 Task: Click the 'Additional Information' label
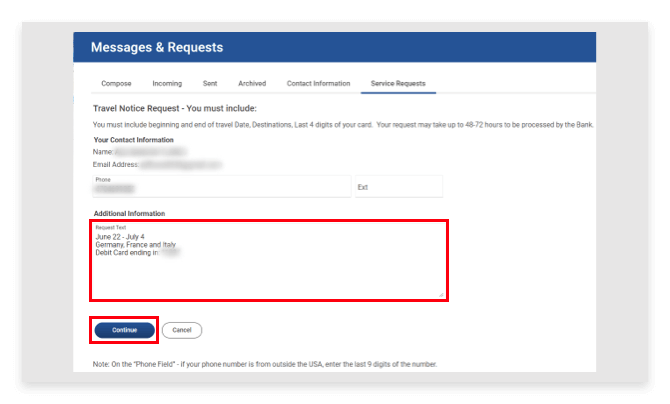pyautogui.click(x=129, y=213)
